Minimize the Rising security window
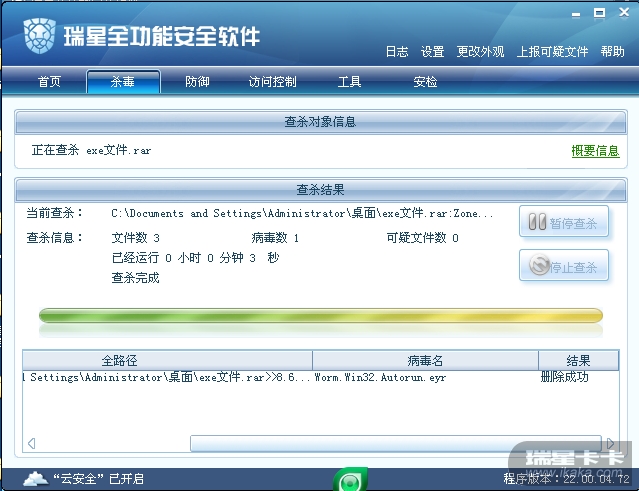Viewport: 639px width, 491px height. 576,15
